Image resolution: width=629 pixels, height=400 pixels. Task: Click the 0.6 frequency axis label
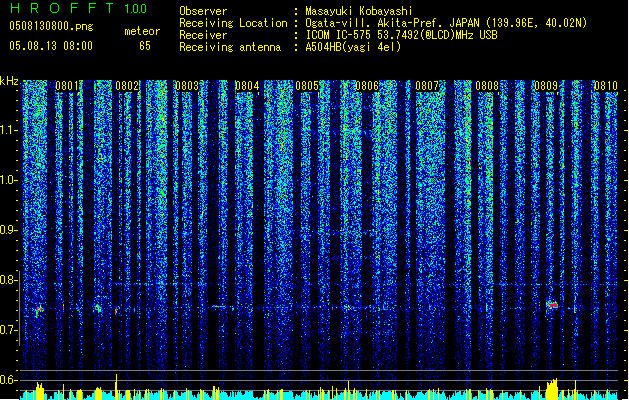coord(8,380)
